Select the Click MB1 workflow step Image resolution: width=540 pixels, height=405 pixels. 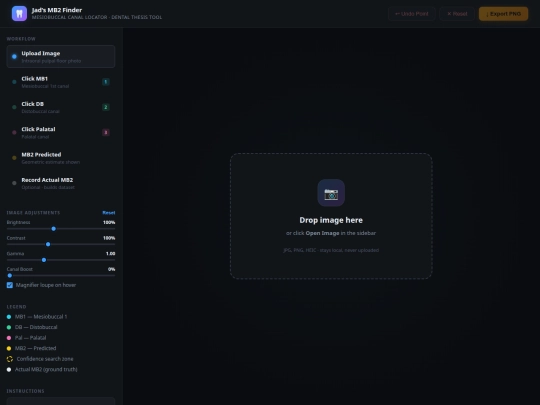[61, 82]
